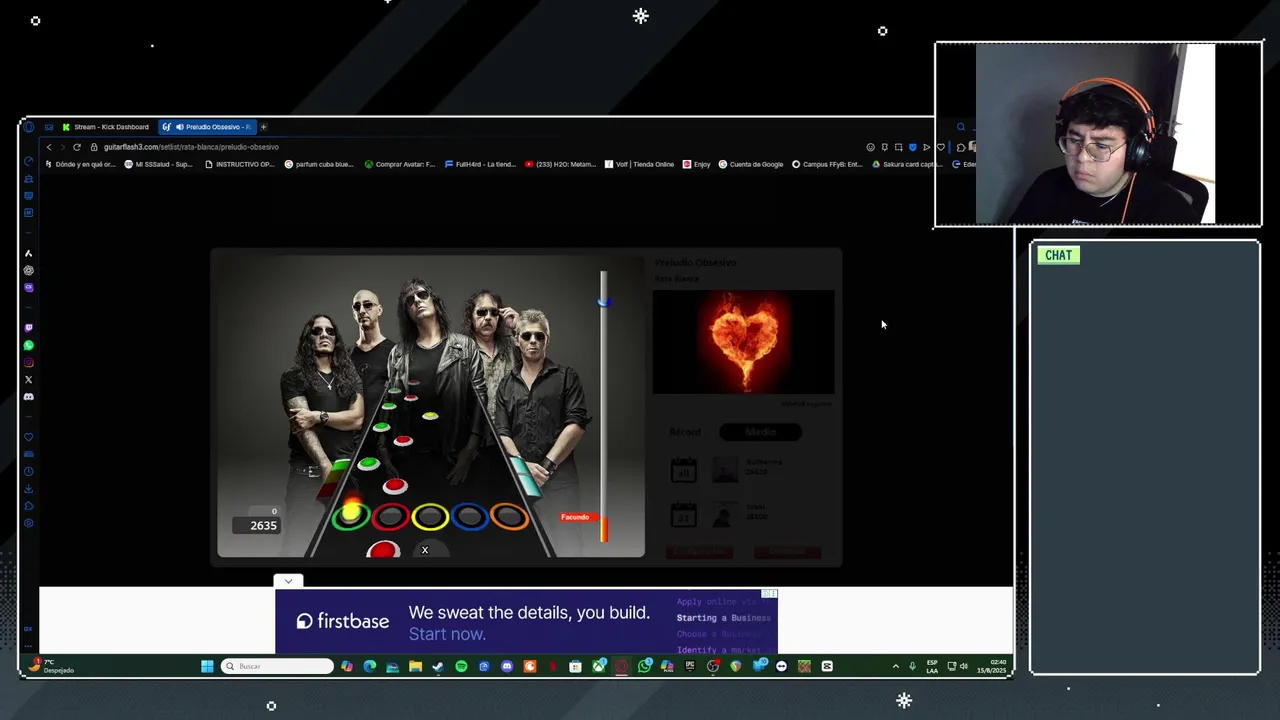This screenshot has width=1280, height=720.
Task: Reload the guitarflash3 page
Action: [x=77, y=147]
